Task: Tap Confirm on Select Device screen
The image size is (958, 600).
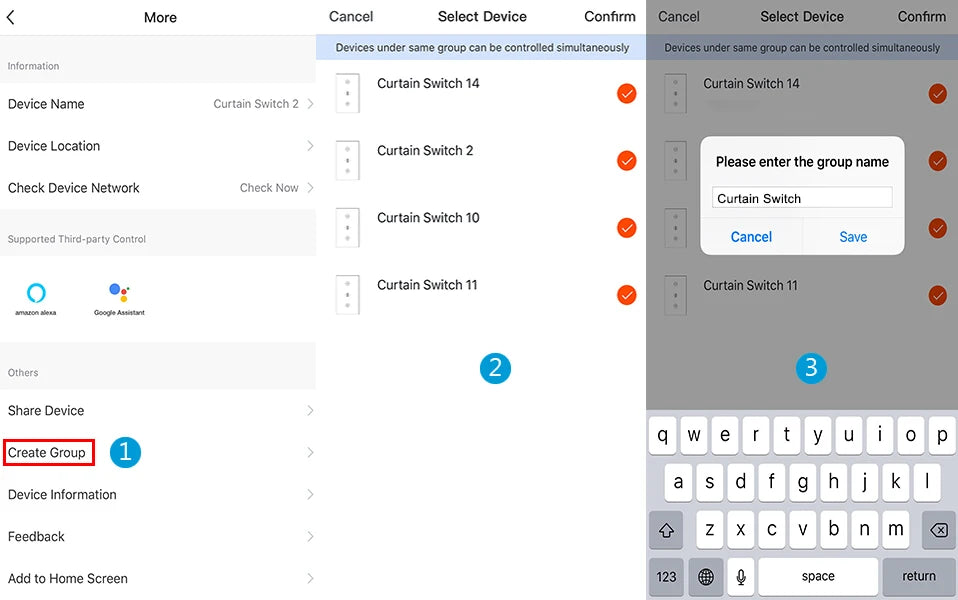Action: [609, 16]
